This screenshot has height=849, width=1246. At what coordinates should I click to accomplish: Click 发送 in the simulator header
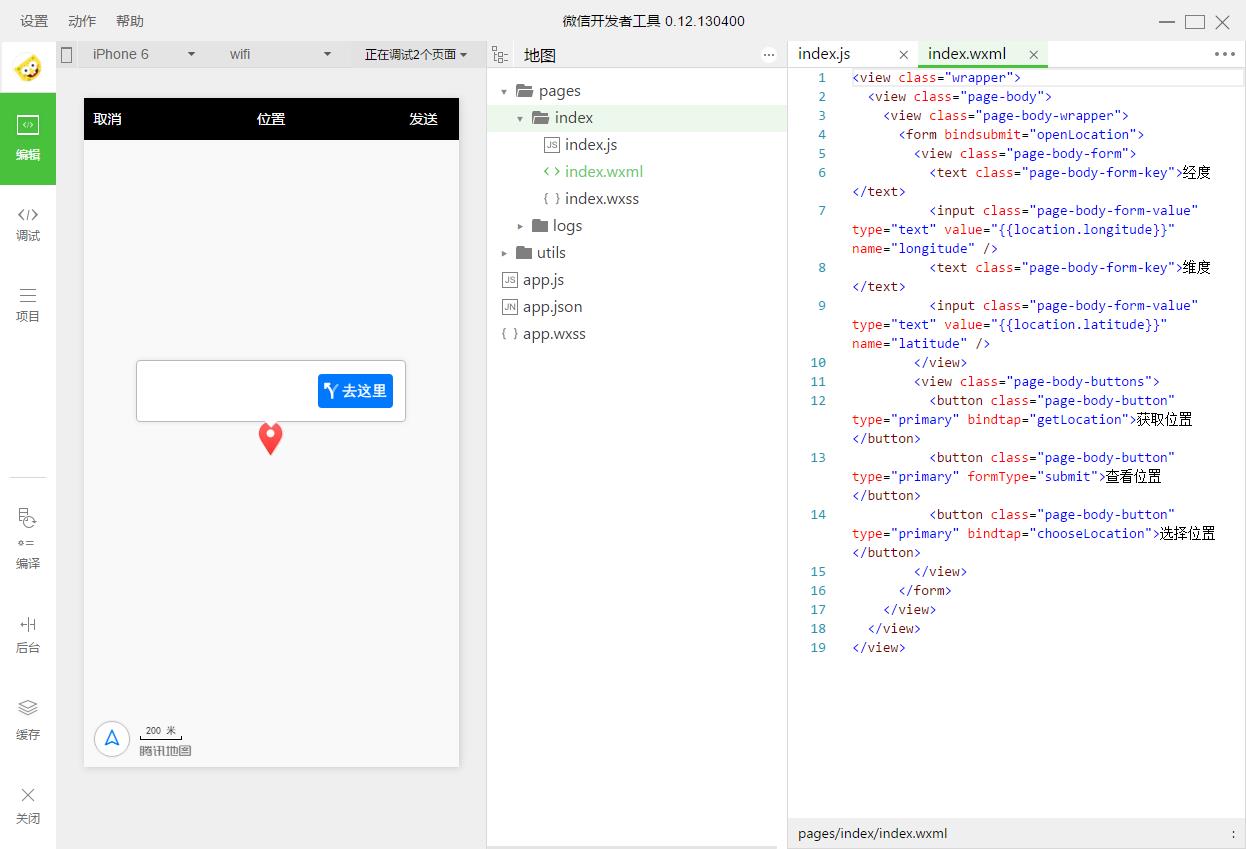pyautogui.click(x=423, y=119)
